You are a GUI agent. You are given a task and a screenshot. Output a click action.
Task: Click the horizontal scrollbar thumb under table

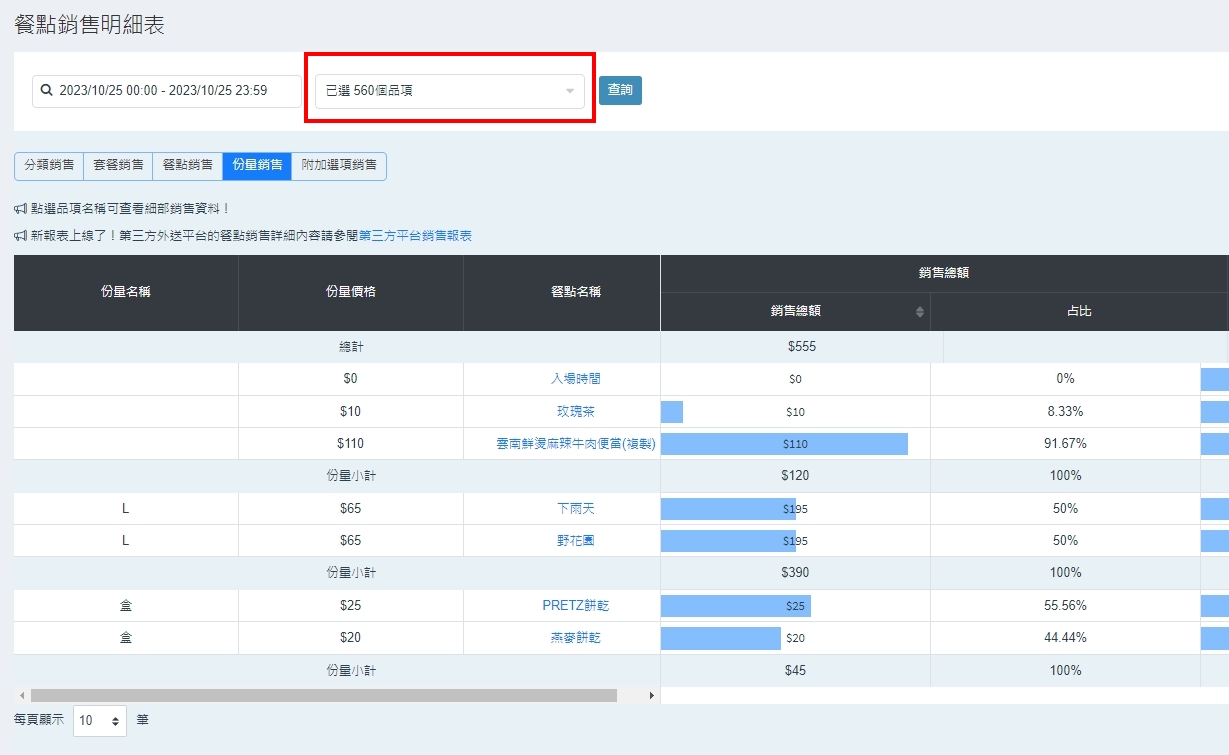pos(323,695)
